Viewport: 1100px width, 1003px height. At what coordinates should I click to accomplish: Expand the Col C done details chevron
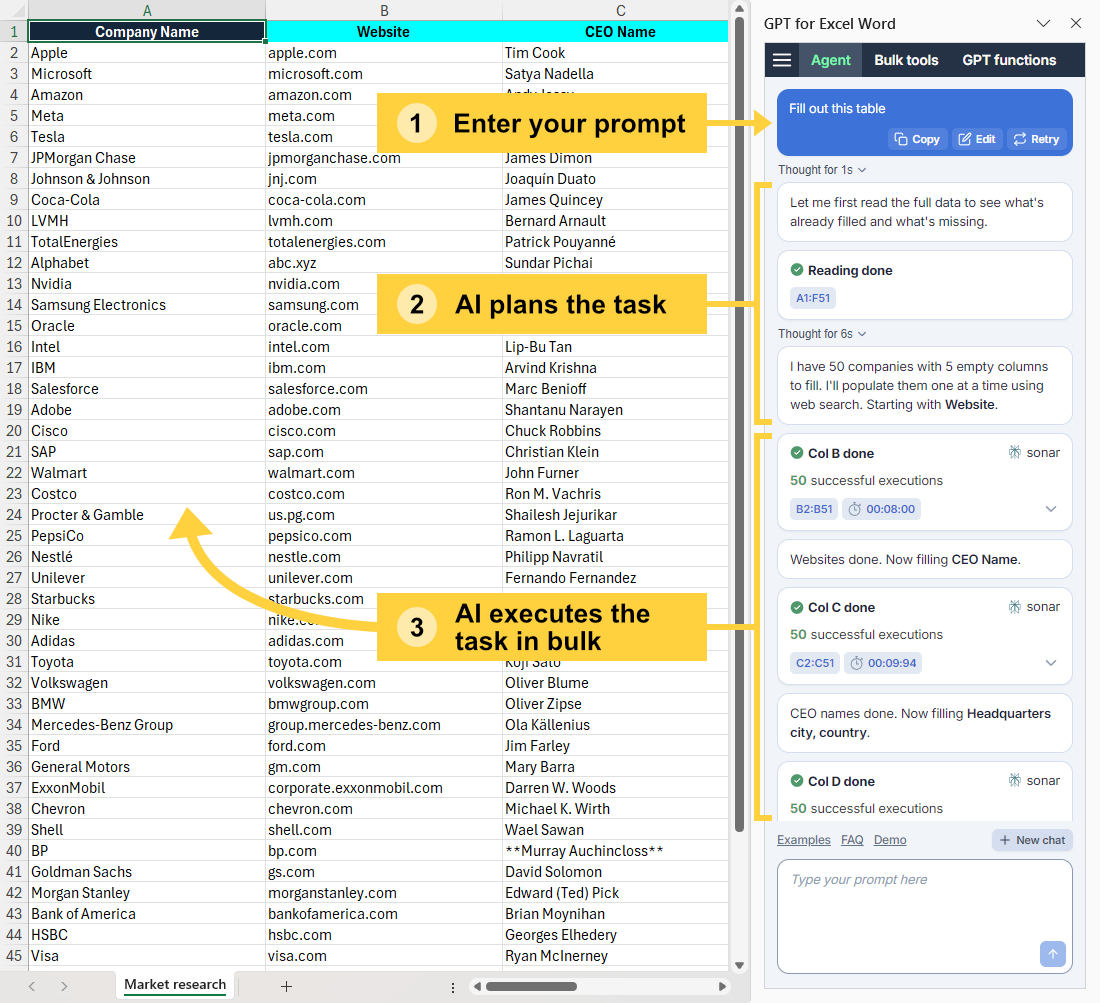[x=1050, y=663]
